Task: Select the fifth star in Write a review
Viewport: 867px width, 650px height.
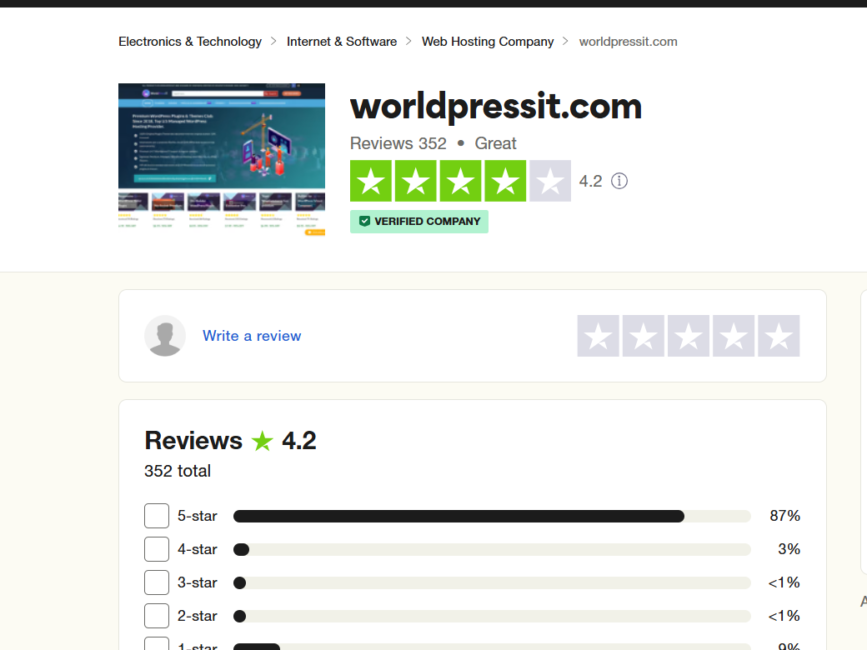Action: click(779, 336)
